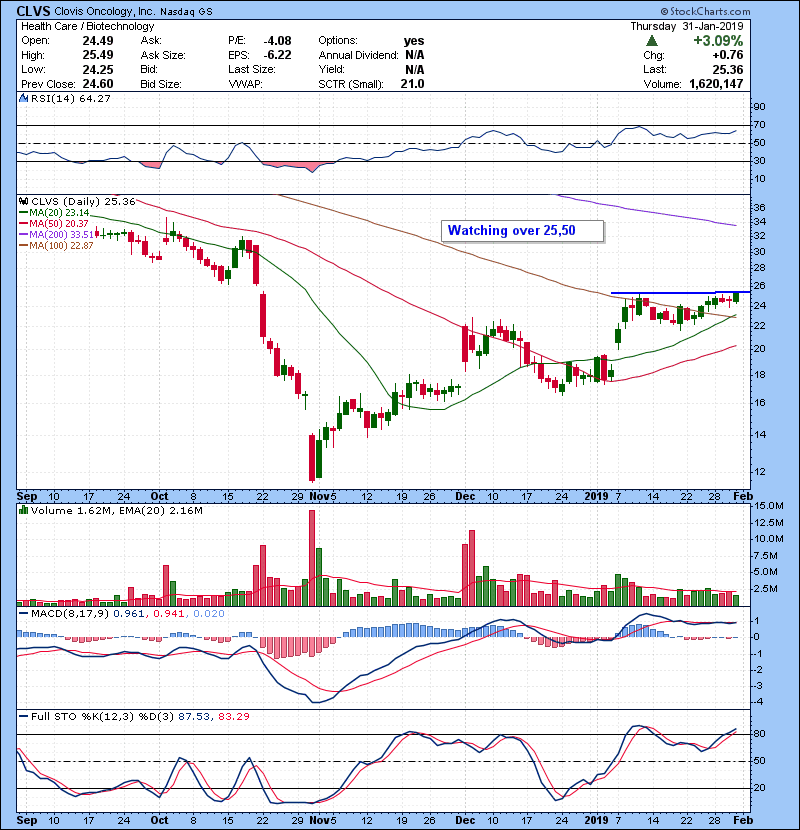Click the MACD(8,17,9) indicator label
The height and width of the screenshot is (830, 800).
tap(70, 614)
